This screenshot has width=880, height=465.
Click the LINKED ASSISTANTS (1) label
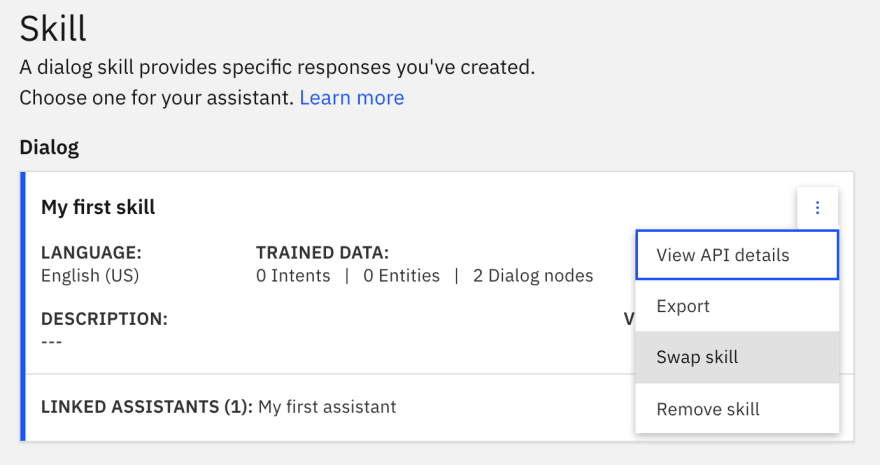point(147,406)
